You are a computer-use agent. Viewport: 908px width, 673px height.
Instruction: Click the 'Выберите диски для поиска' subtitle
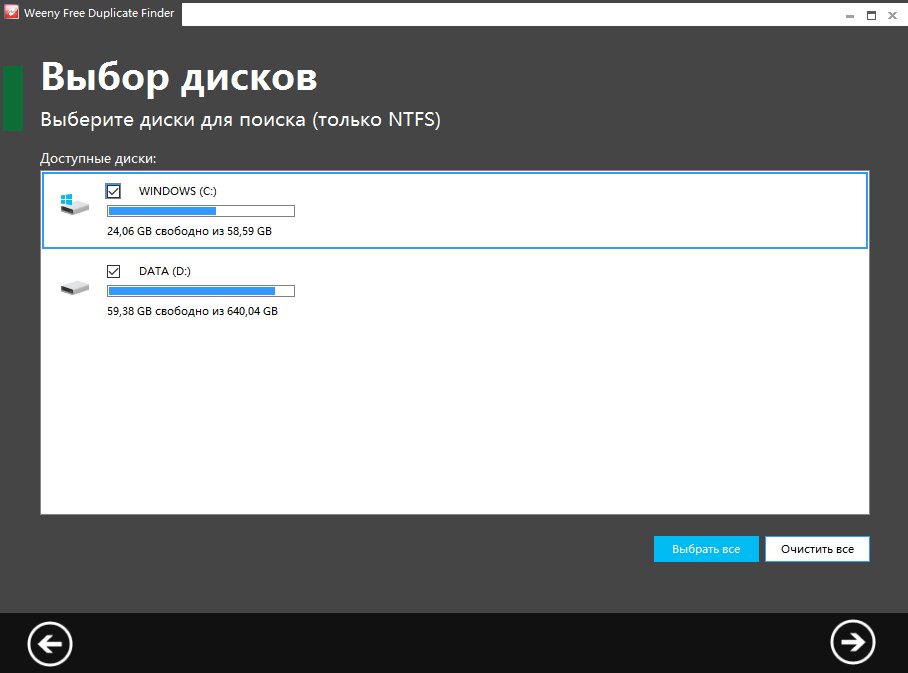(240, 120)
